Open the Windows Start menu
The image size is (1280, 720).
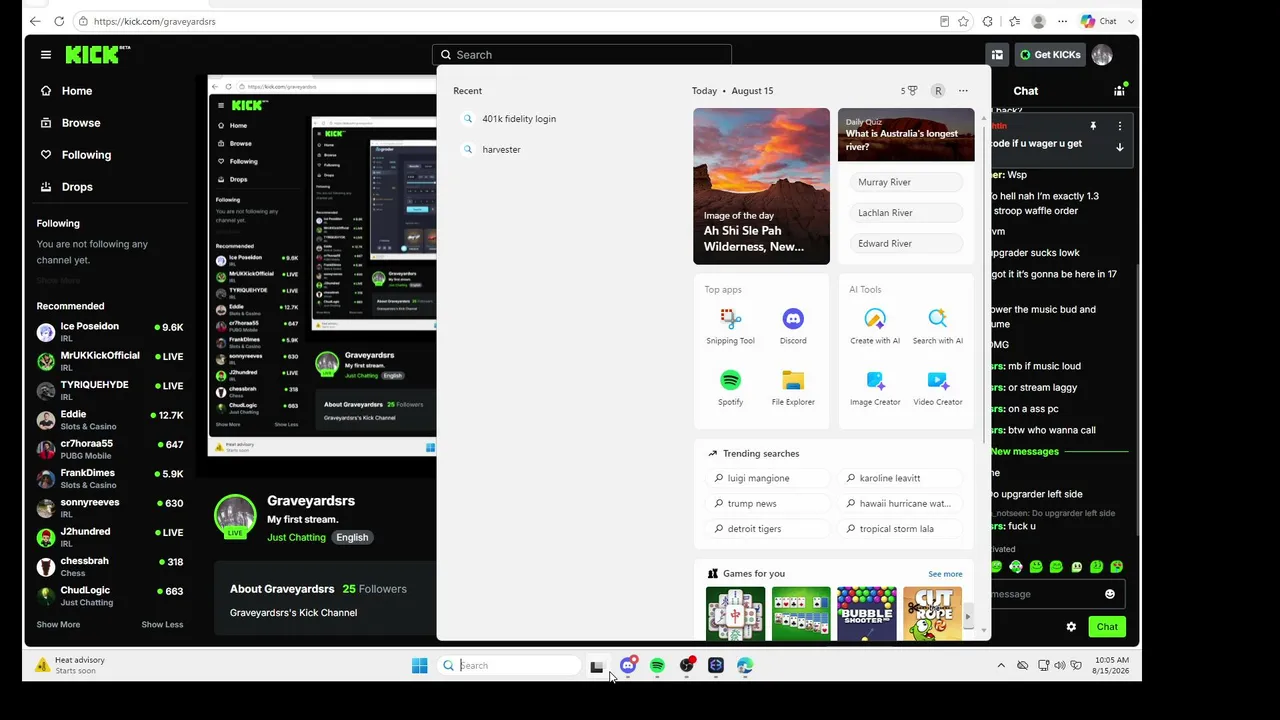click(x=420, y=666)
